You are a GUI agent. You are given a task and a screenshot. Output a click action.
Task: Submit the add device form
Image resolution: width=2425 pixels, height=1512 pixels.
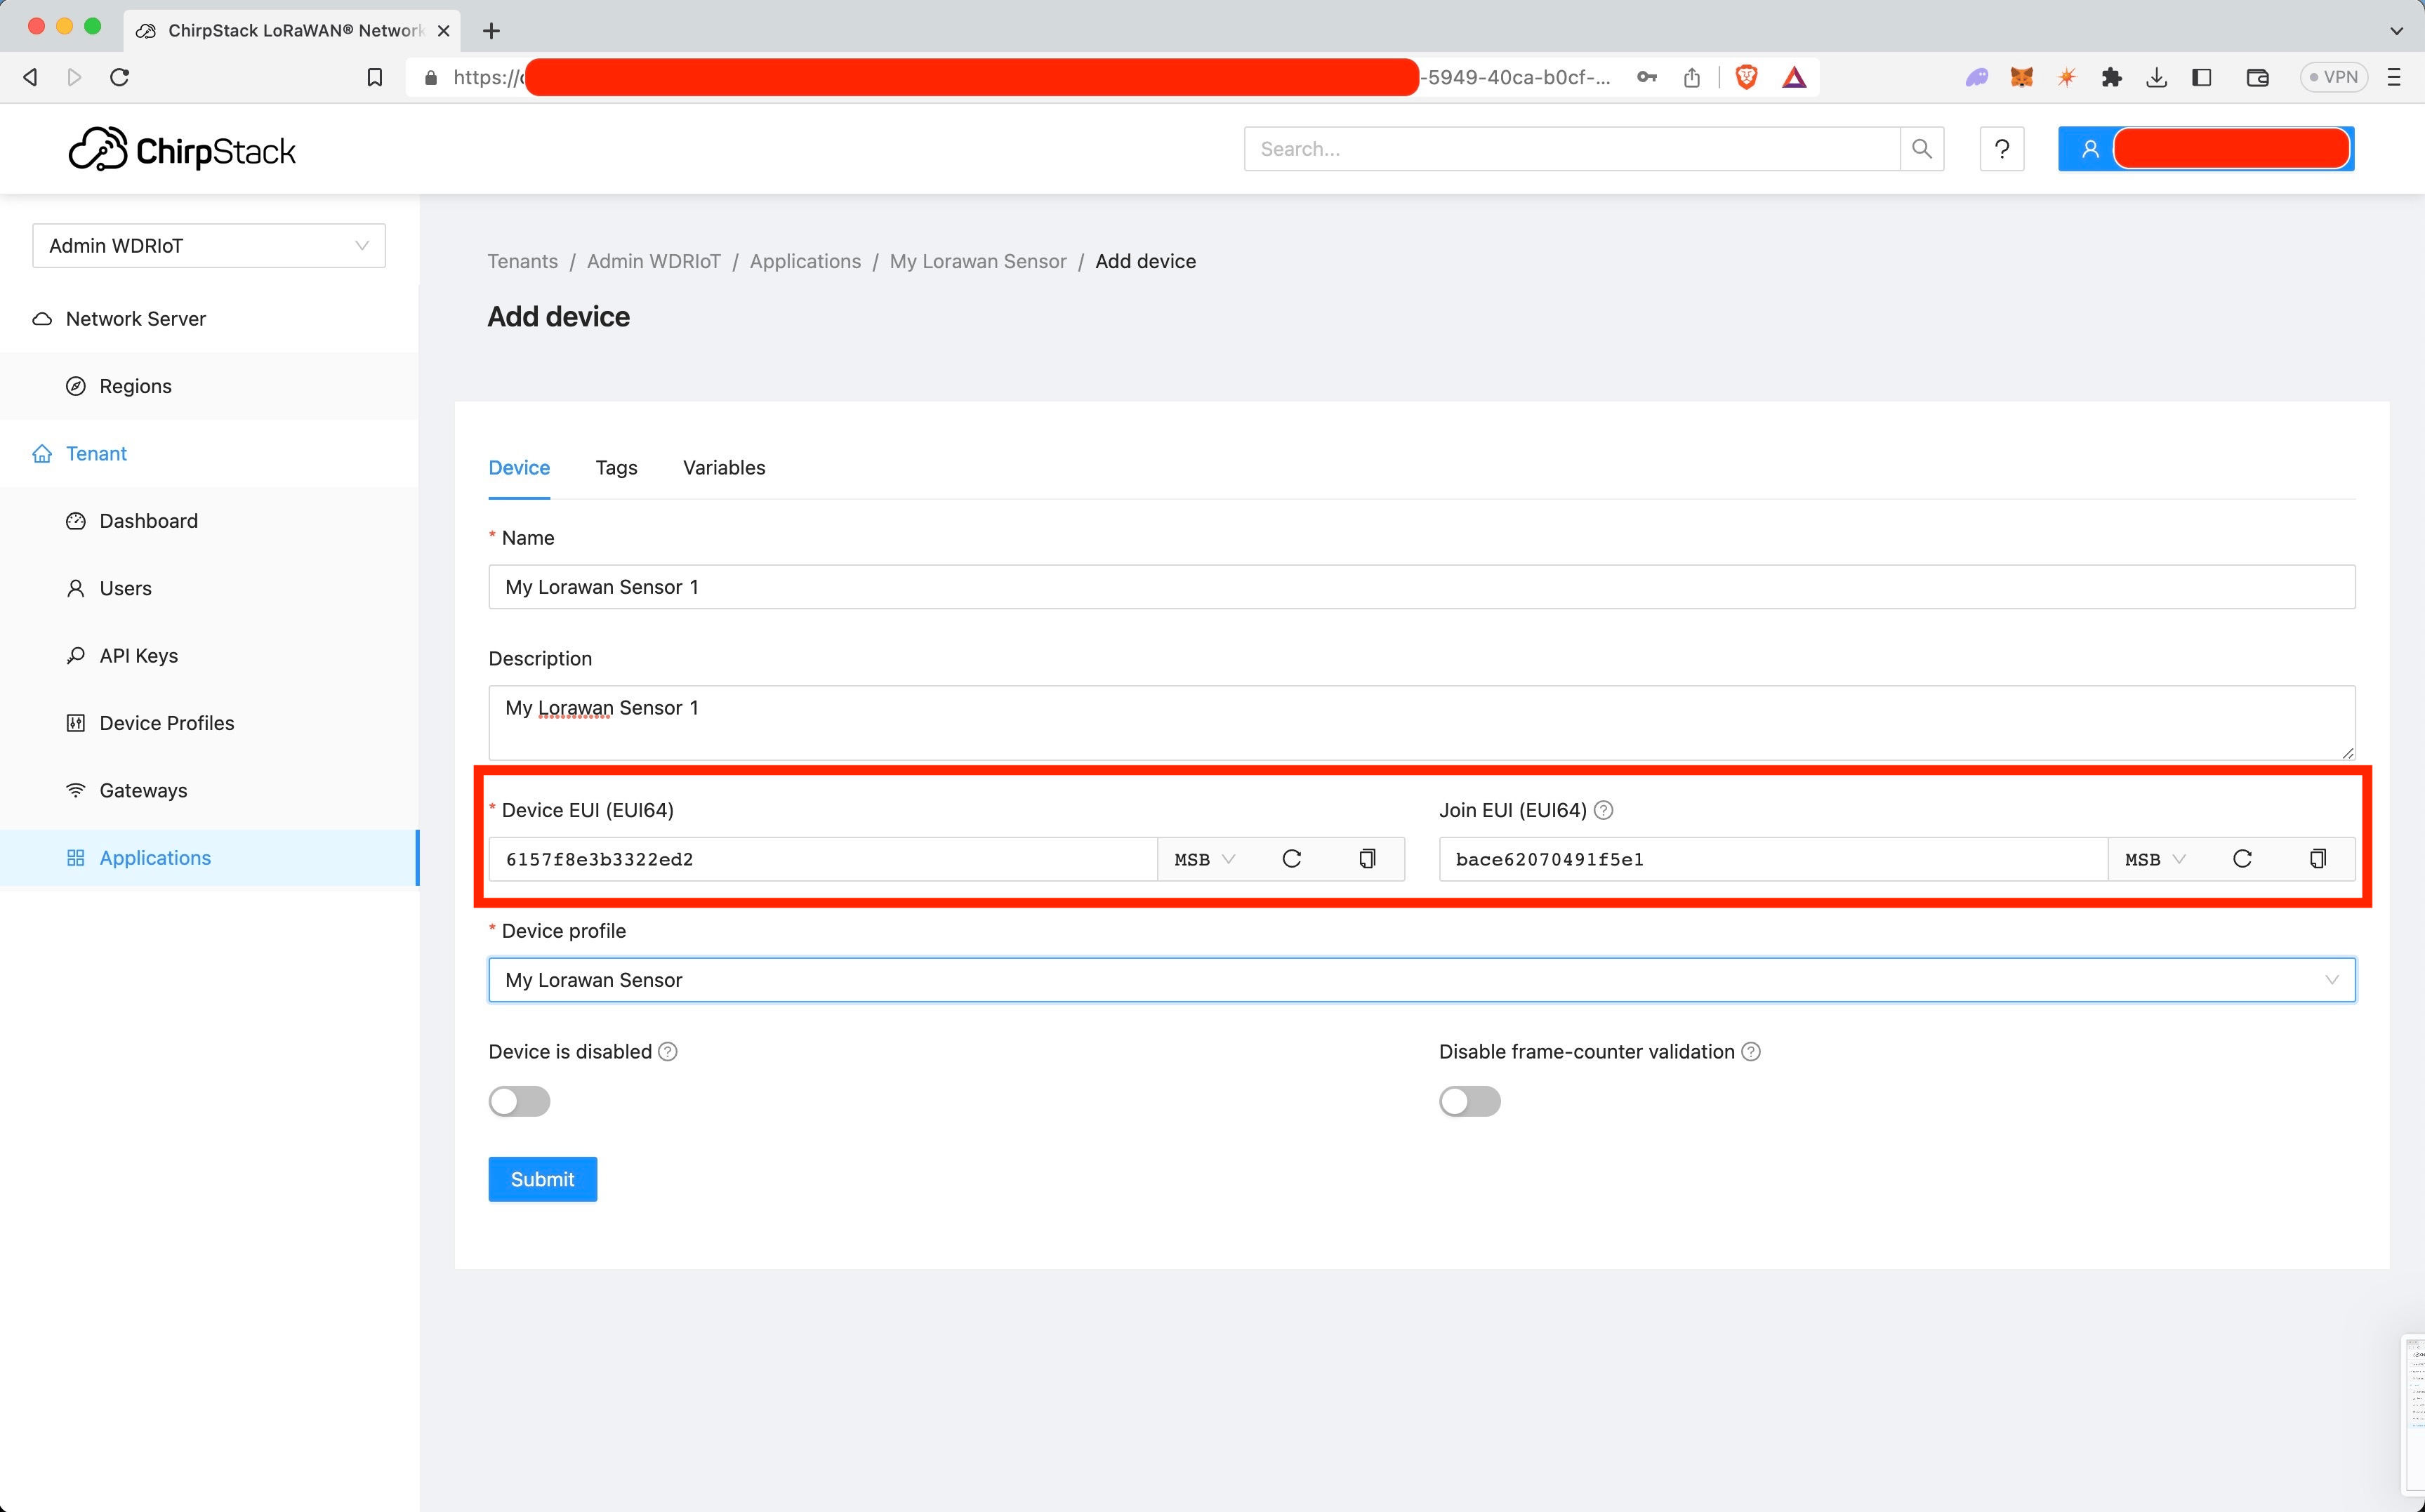542,1179
